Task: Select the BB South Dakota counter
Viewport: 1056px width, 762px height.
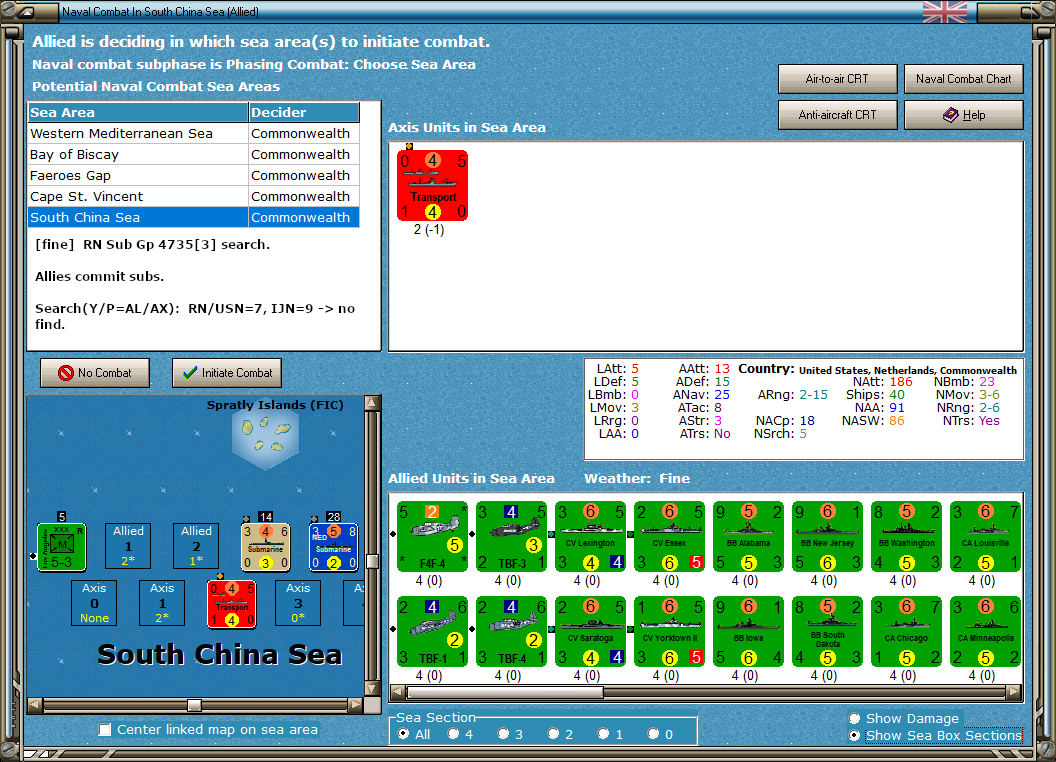Action: click(827, 631)
